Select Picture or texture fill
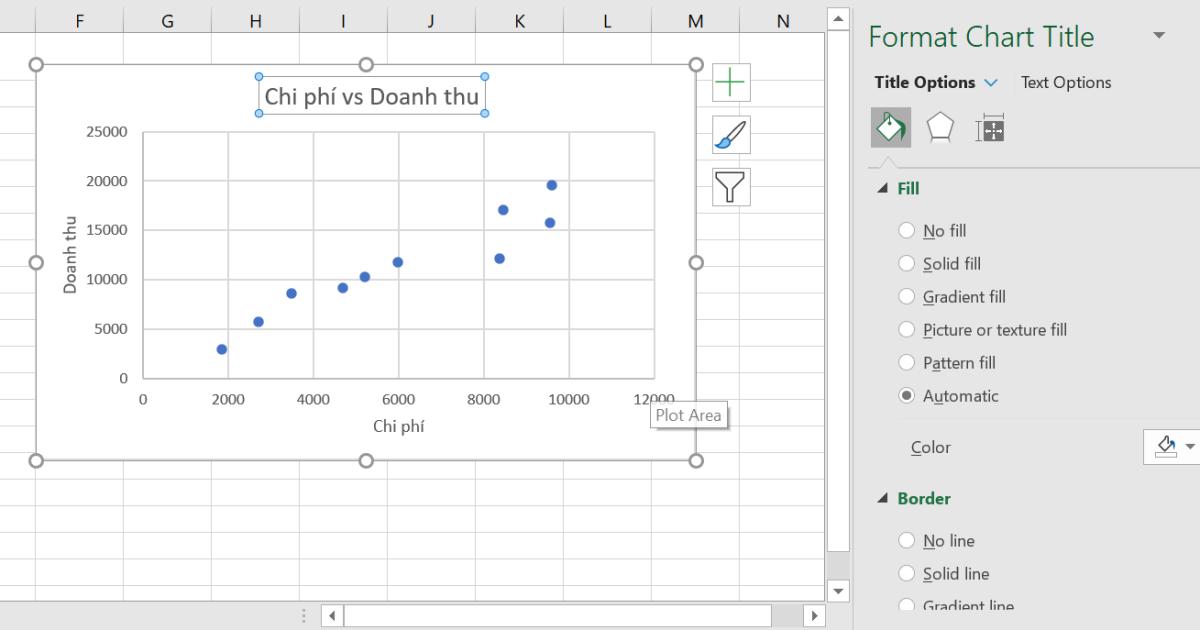 click(x=907, y=329)
